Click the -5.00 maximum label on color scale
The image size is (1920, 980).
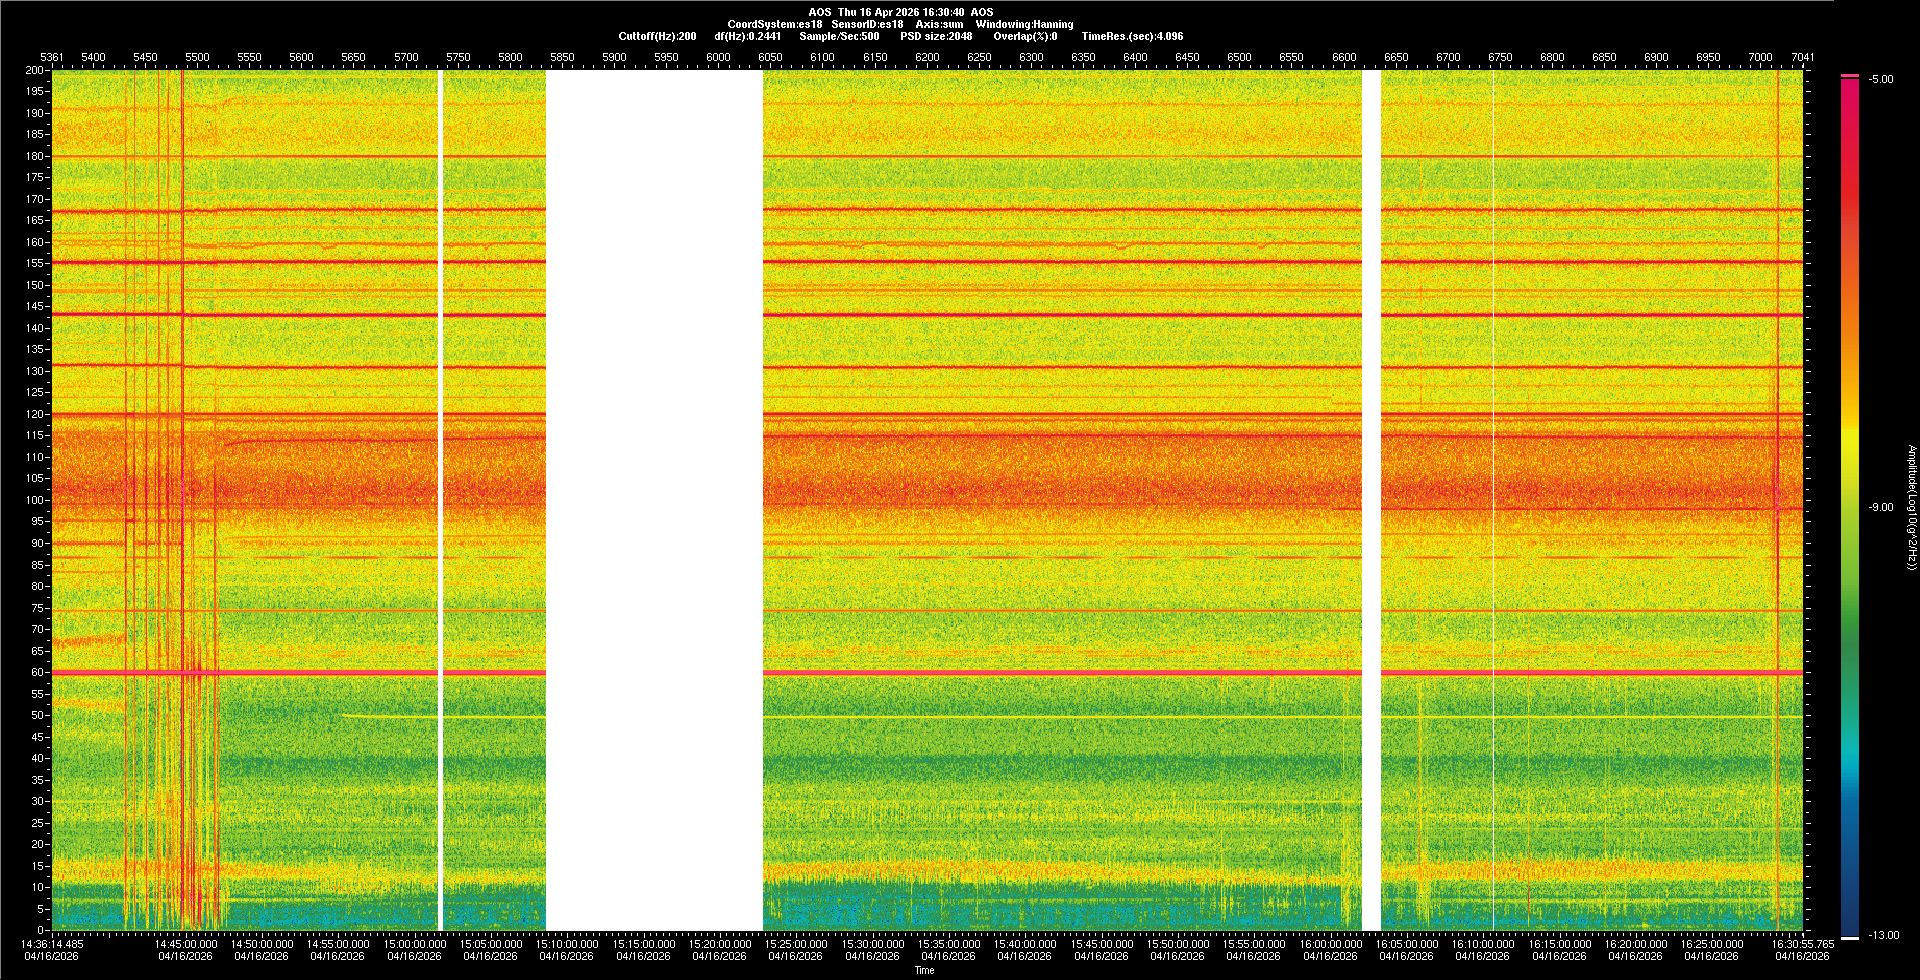[x=1881, y=80]
